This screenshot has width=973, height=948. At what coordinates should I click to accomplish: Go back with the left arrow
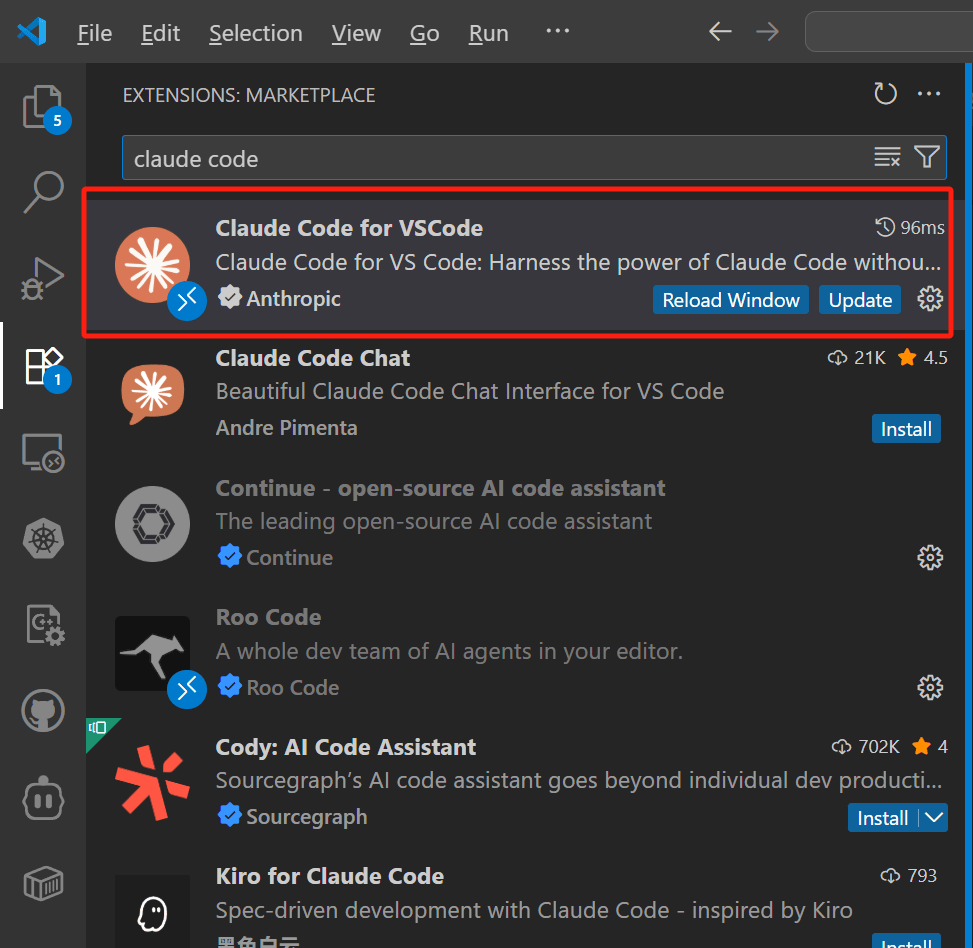720,32
